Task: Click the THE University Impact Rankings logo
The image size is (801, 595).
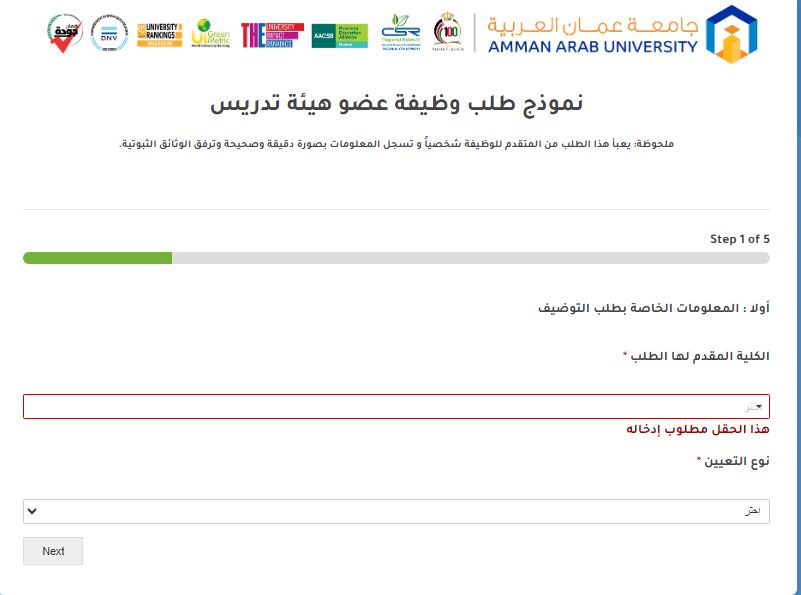Action: pyautogui.click(x=272, y=35)
